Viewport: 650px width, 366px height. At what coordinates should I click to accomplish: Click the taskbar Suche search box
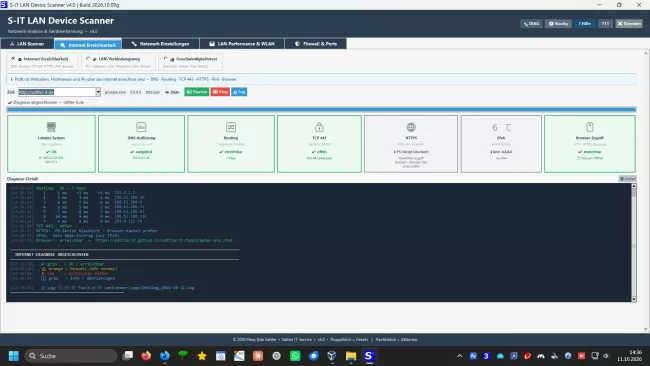point(71,356)
